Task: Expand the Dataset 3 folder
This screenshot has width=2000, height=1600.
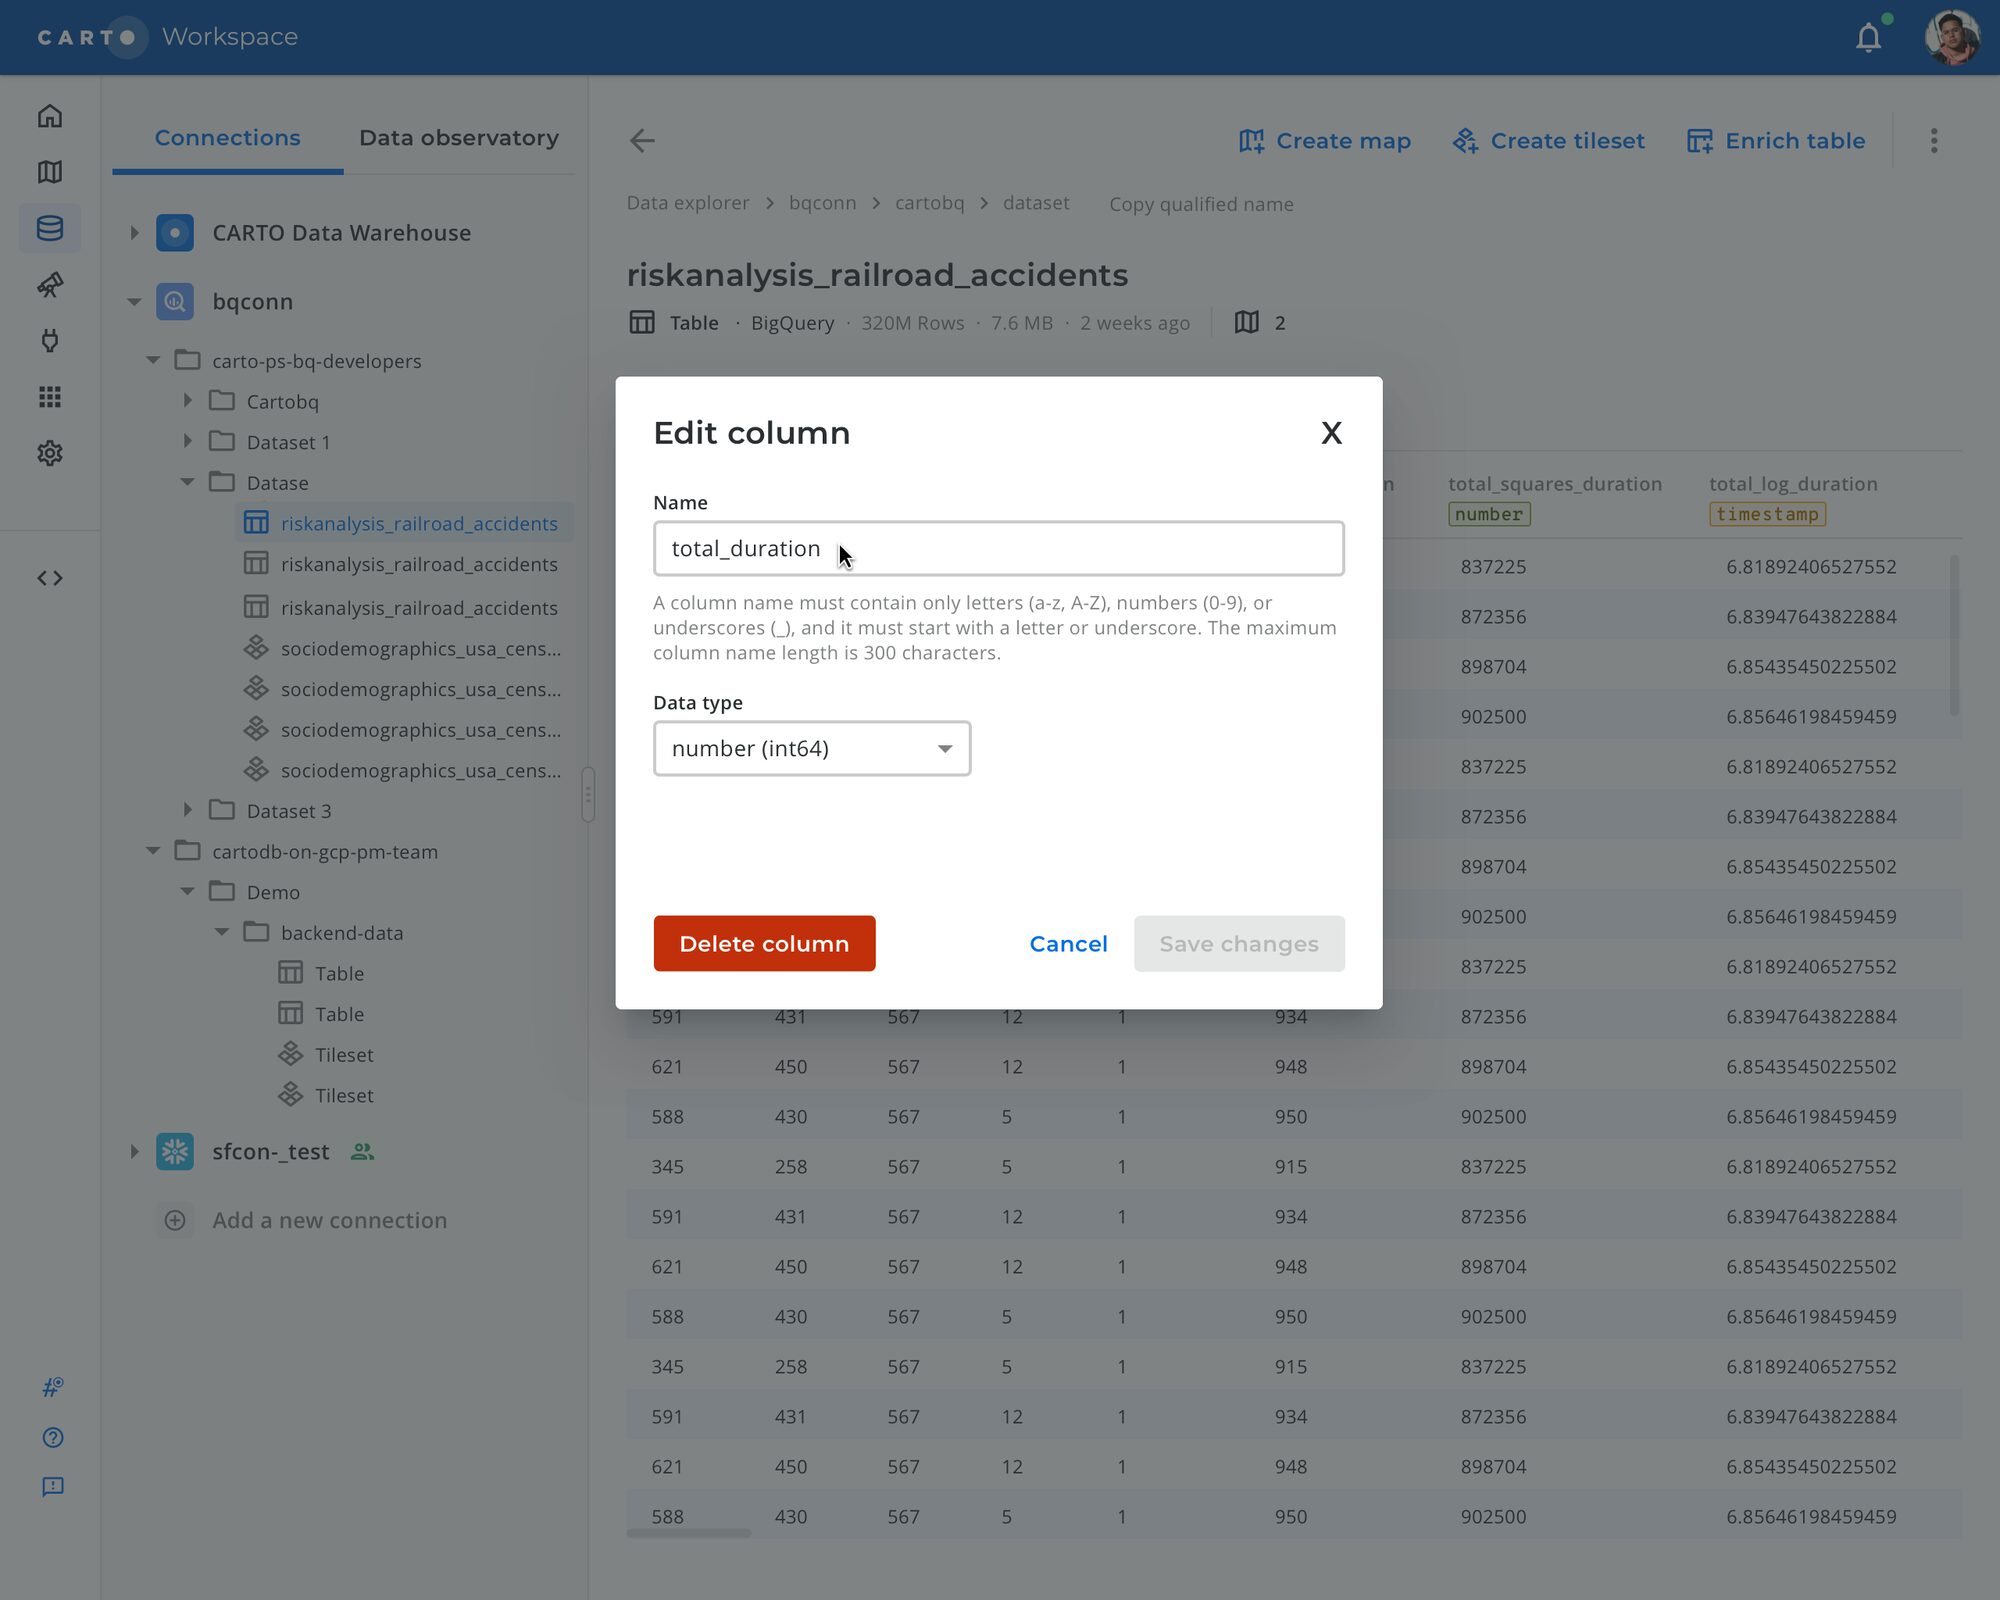Action: [x=187, y=810]
